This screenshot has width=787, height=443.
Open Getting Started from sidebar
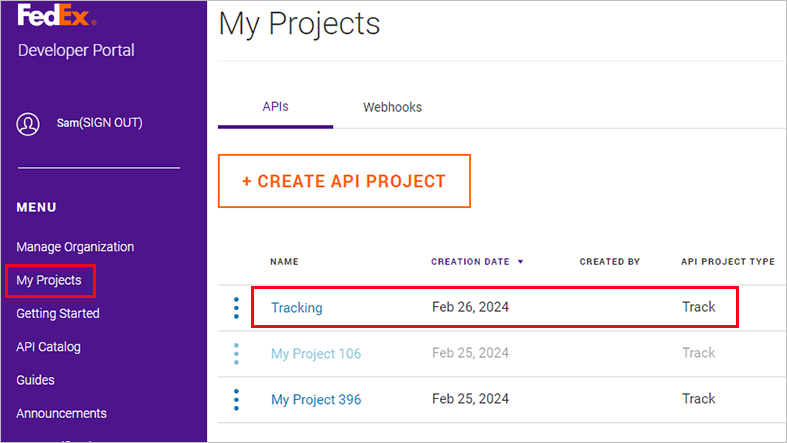[x=58, y=314]
